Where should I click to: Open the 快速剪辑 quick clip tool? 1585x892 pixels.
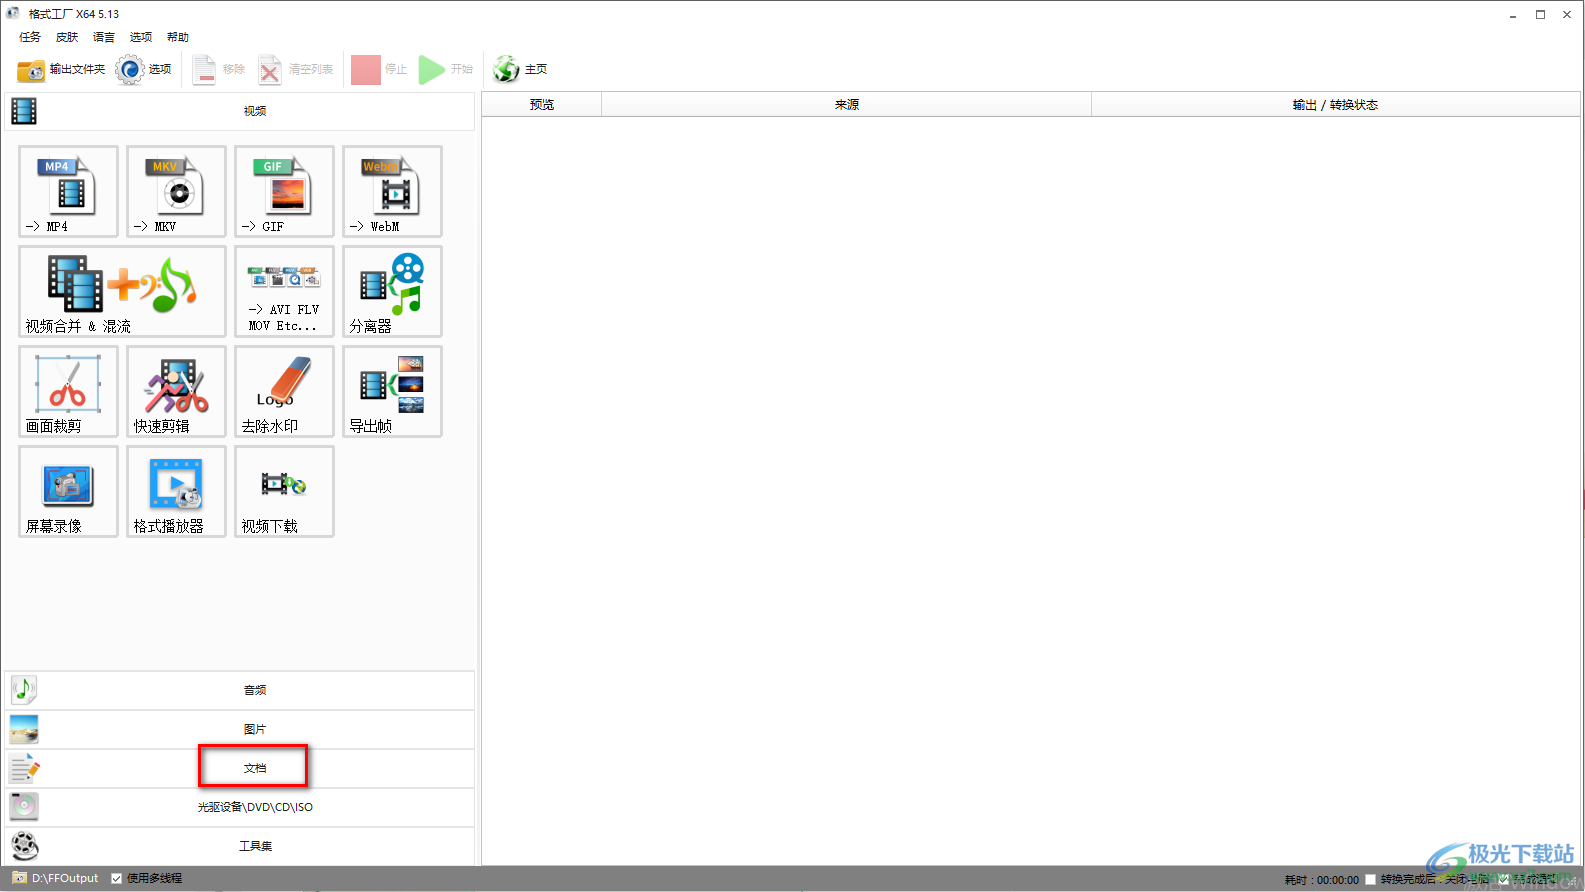(x=176, y=391)
